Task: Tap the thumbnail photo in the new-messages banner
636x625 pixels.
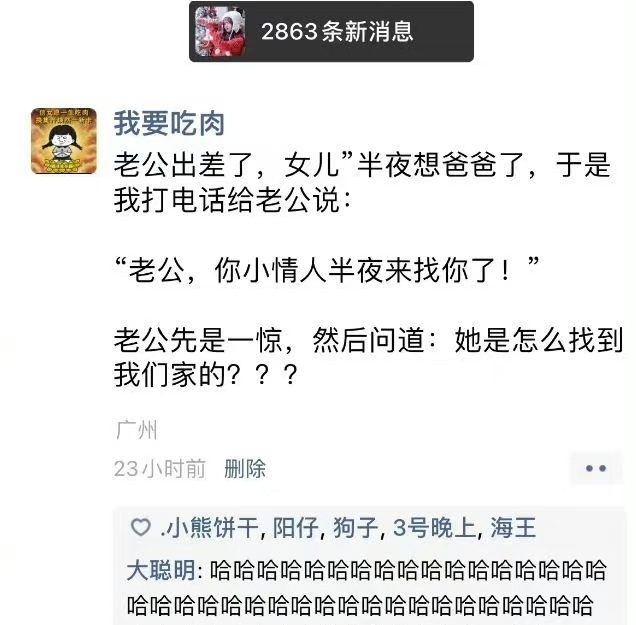Action: 220,32
